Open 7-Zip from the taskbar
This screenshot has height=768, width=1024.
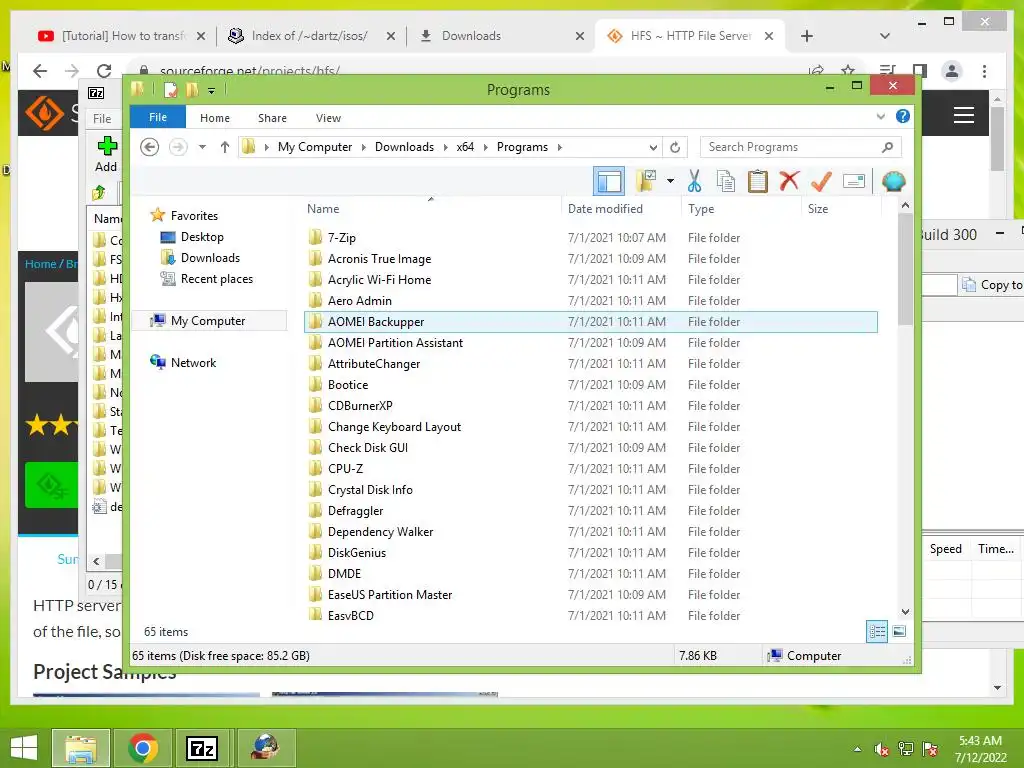point(202,748)
